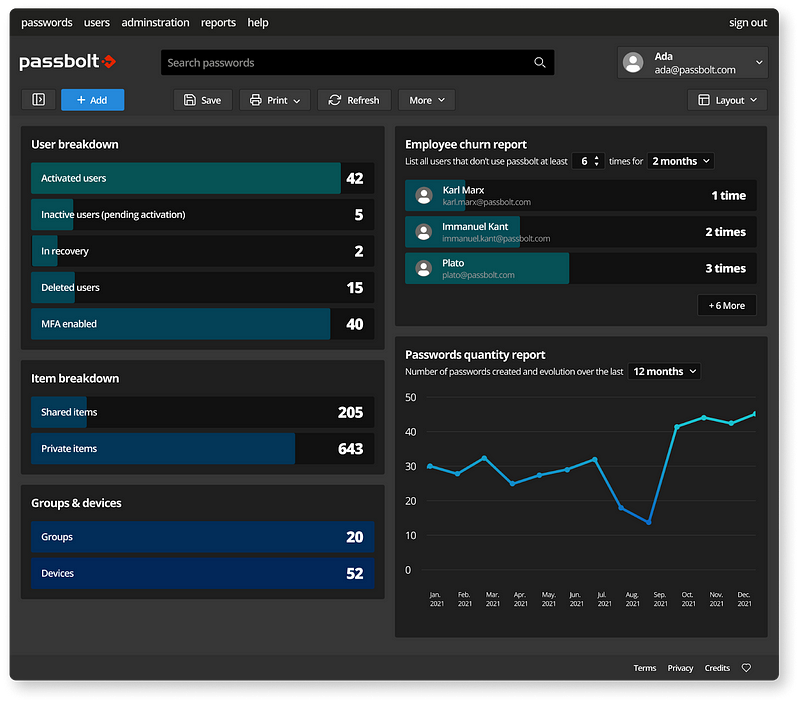Click Ada's profile avatar icon

[x=632, y=63]
